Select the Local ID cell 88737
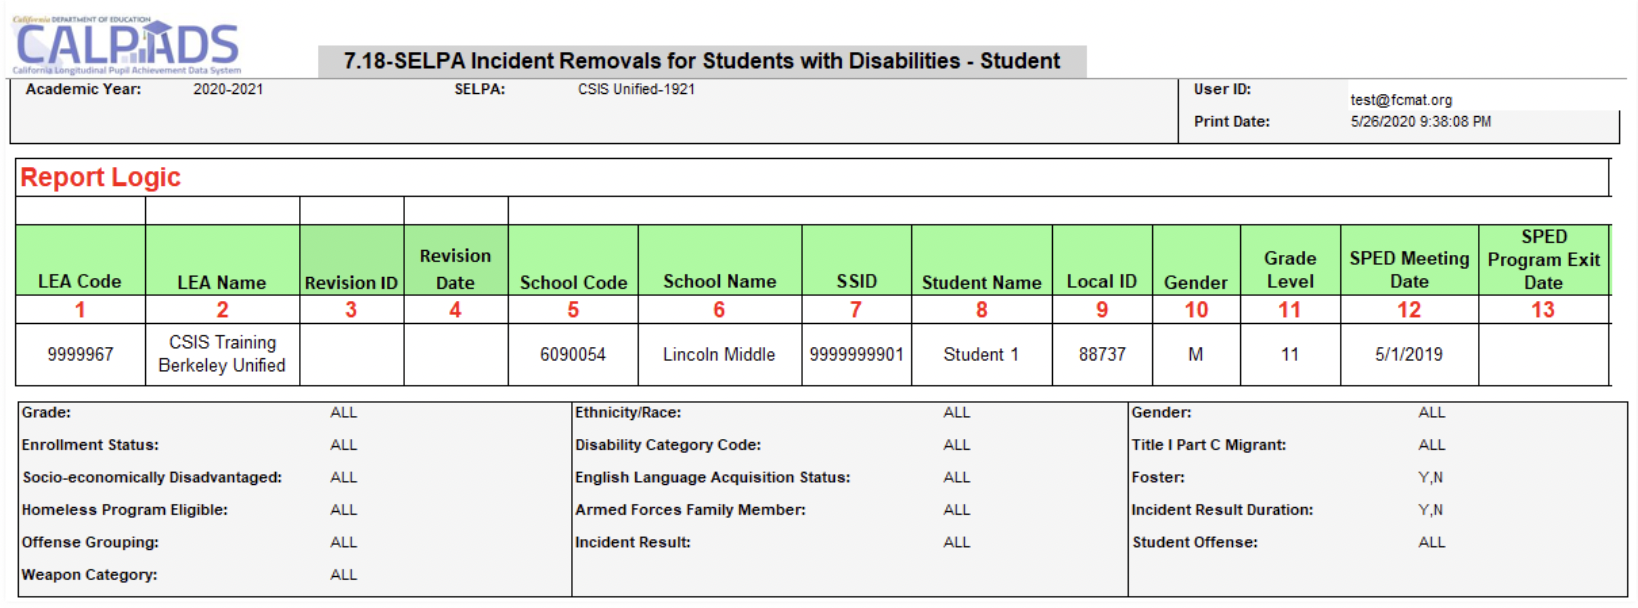This screenshot has width=1638, height=608. click(x=1102, y=354)
